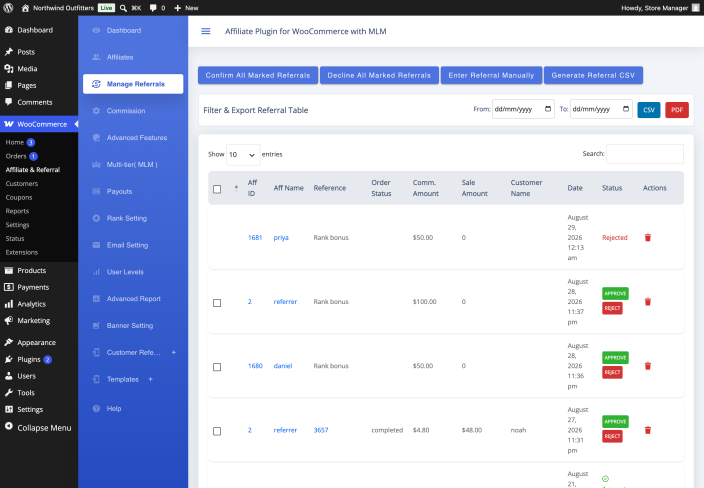This screenshot has width=704, height=488.
Task: Click the Manage Referrals sync icon
Action: pos(96,84)
